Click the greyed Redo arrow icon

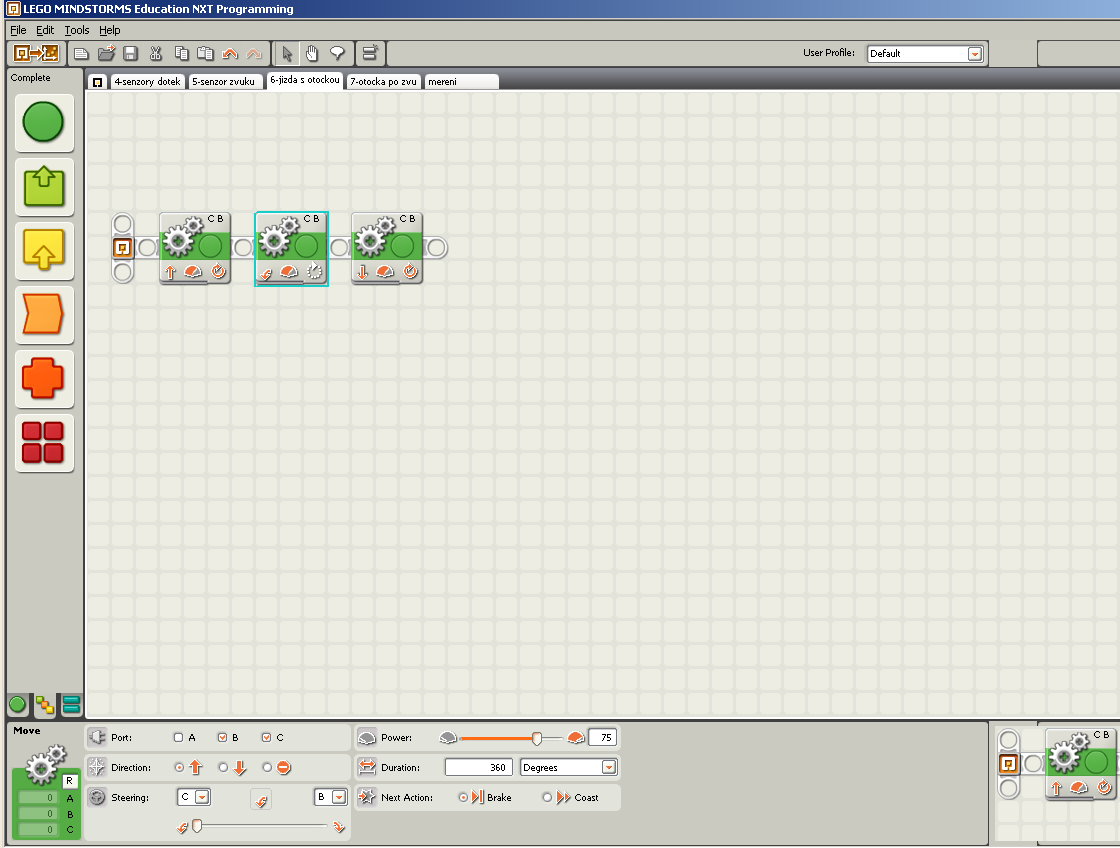(254, 54)
